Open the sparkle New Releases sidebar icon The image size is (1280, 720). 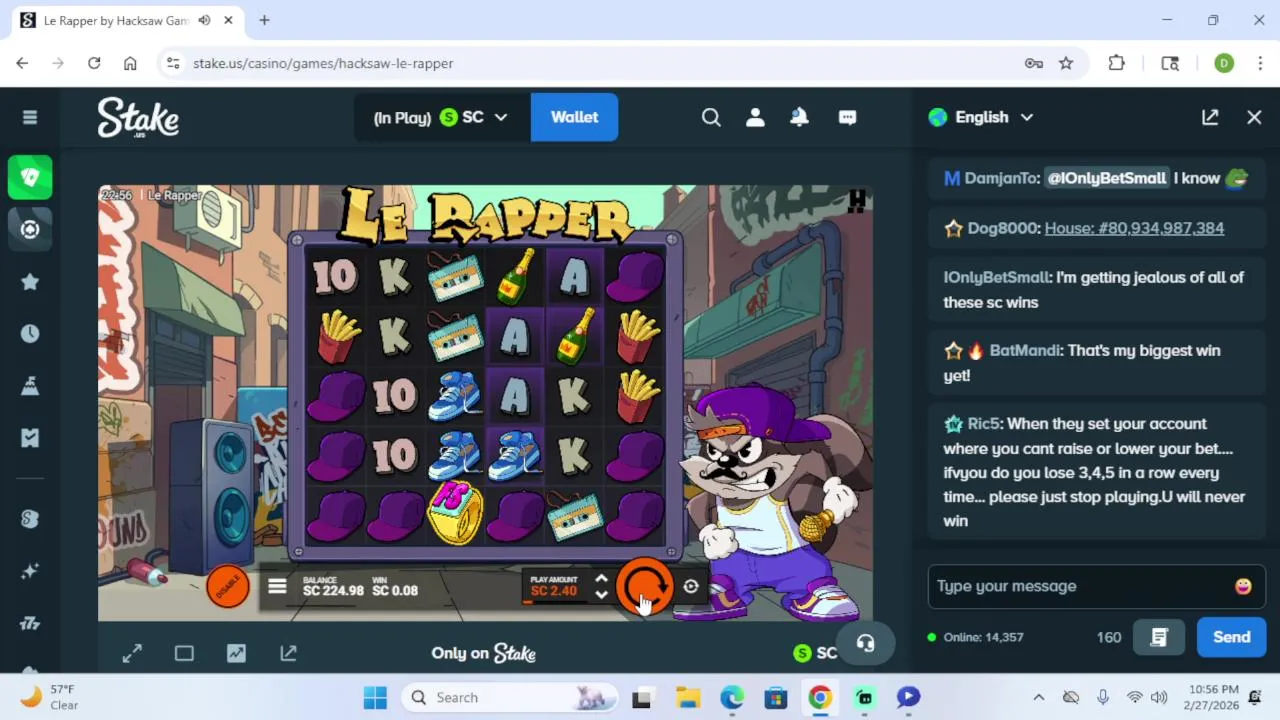[30, 571]
